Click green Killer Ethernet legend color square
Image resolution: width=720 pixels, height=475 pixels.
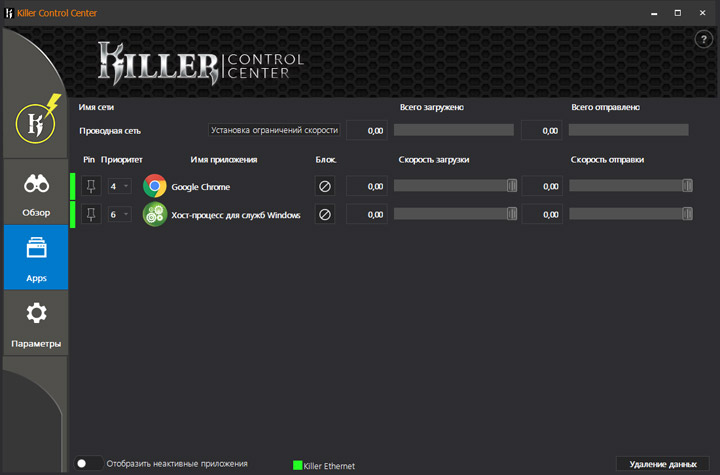click(298, 465)
